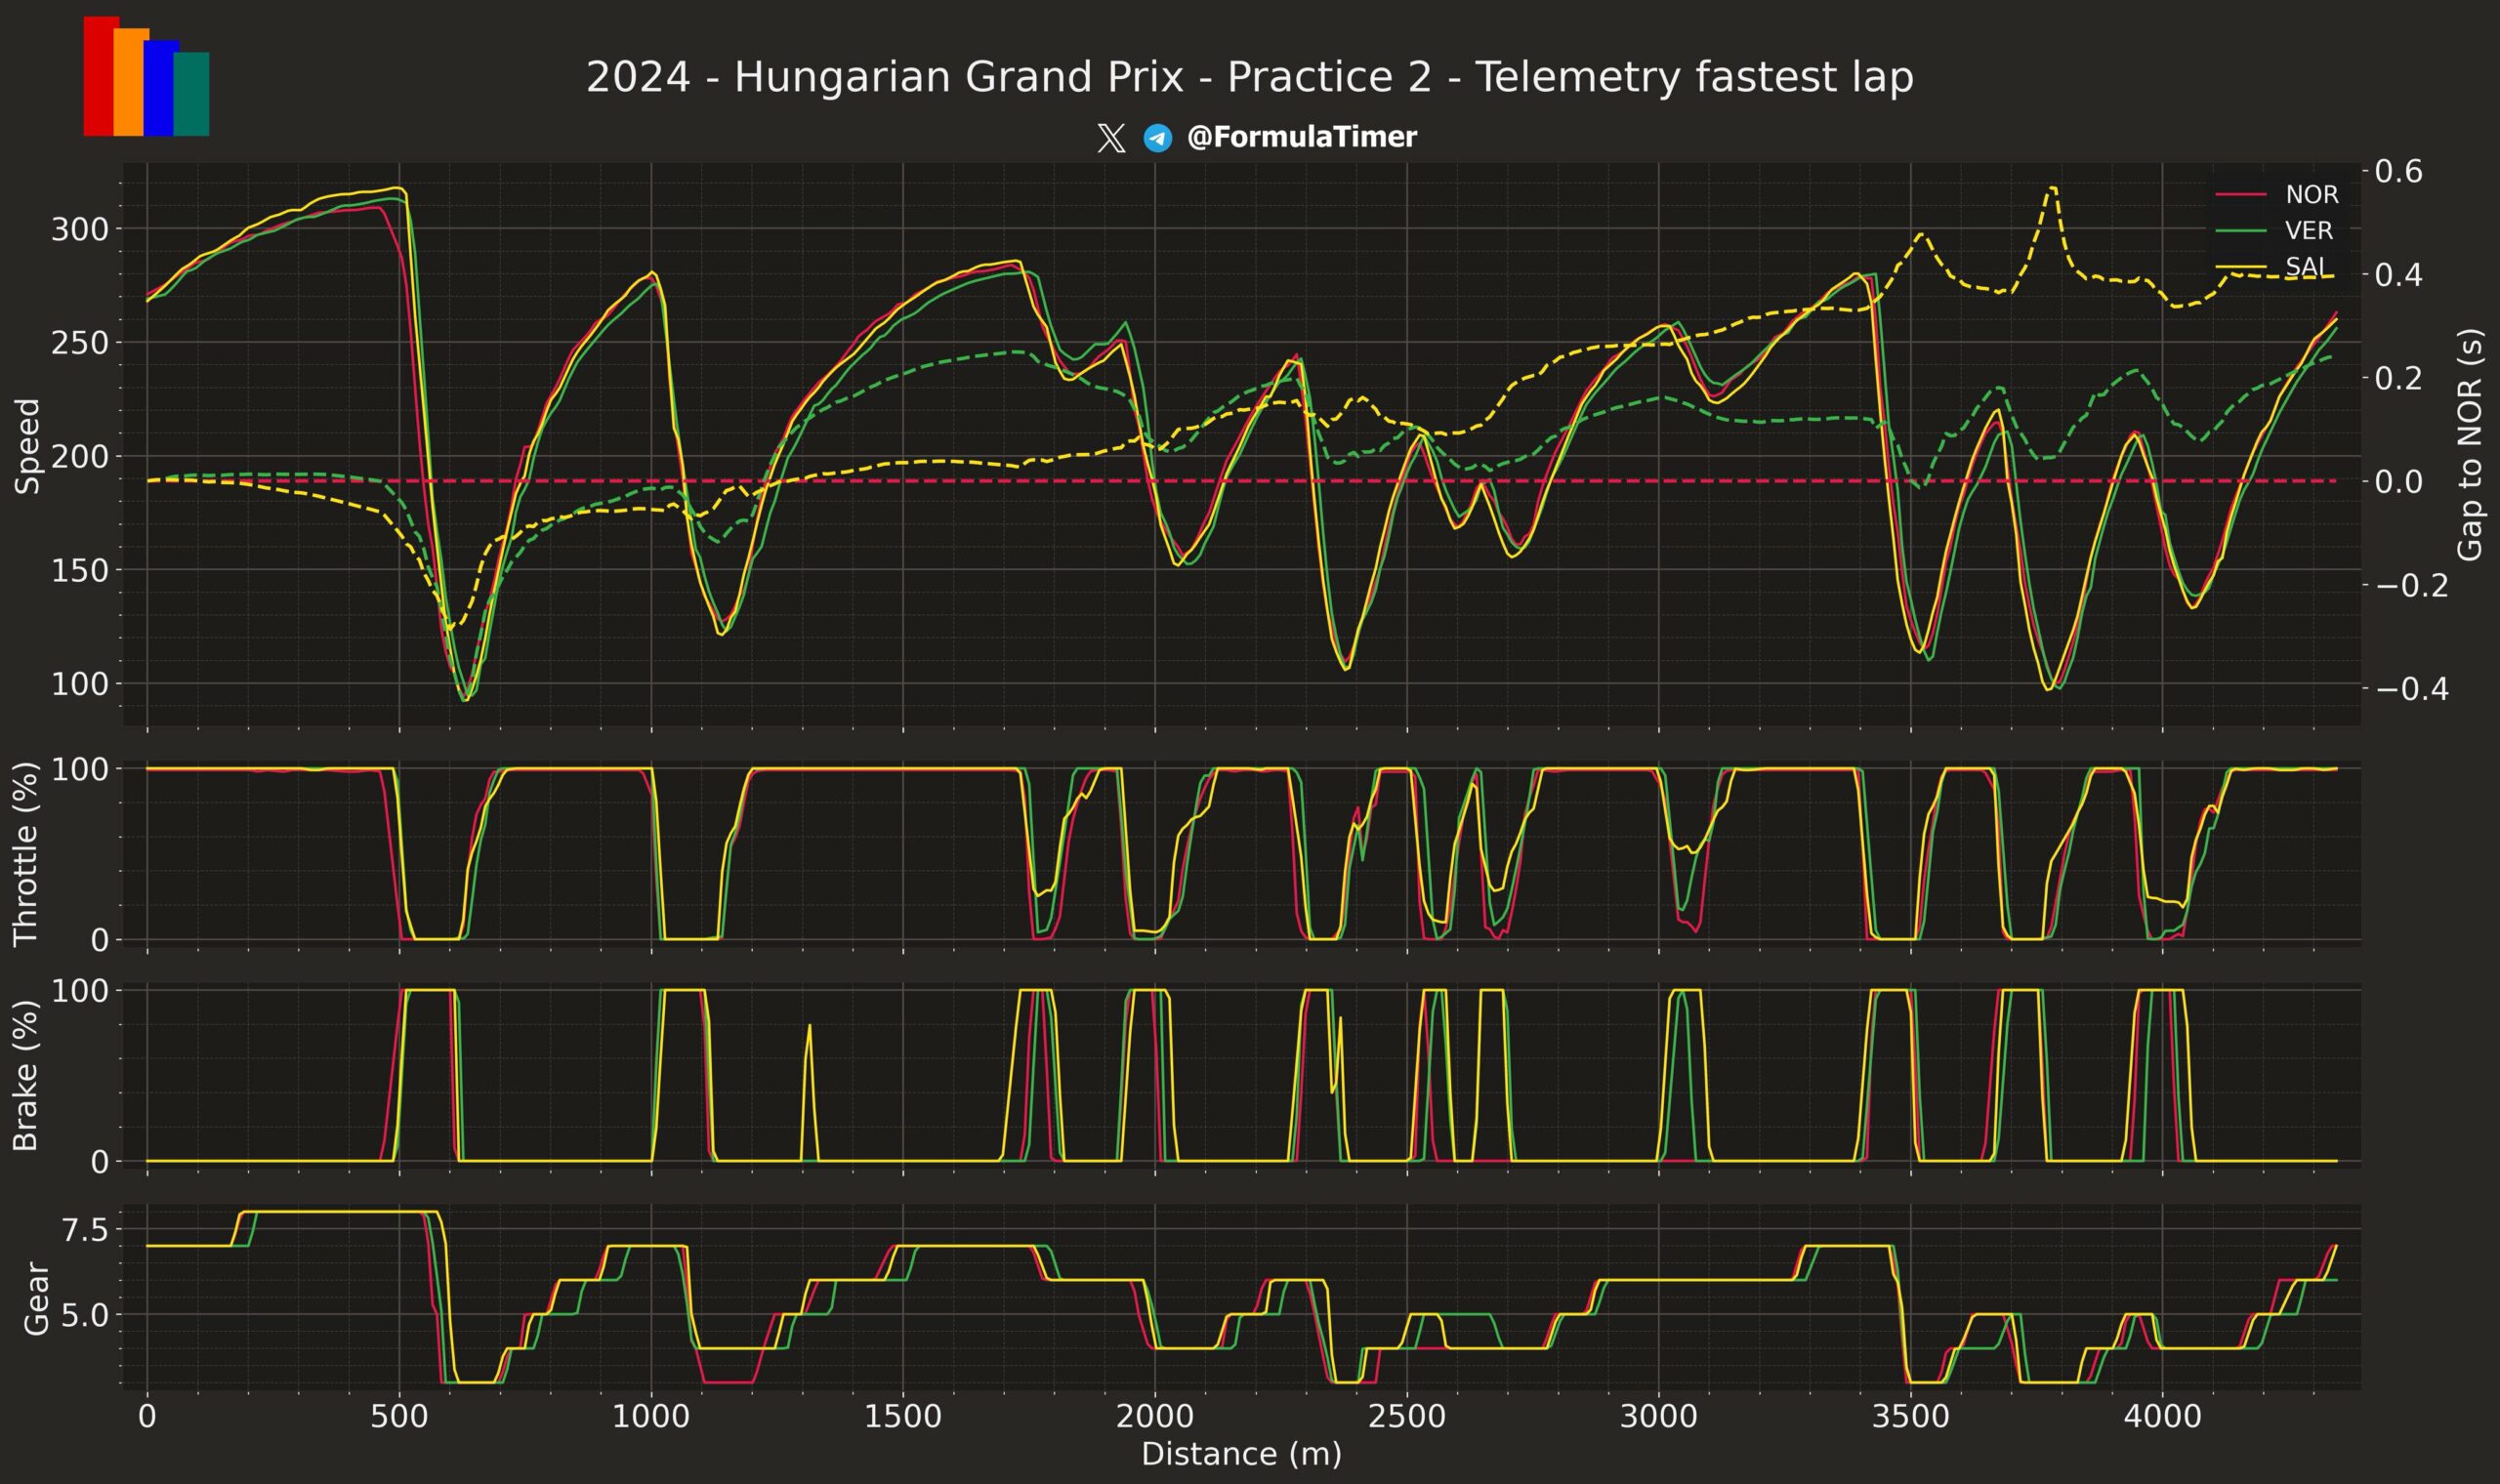The image size is (2500, 1484).
Task: Click the red bar in the logo
Action: pos(98,76)
